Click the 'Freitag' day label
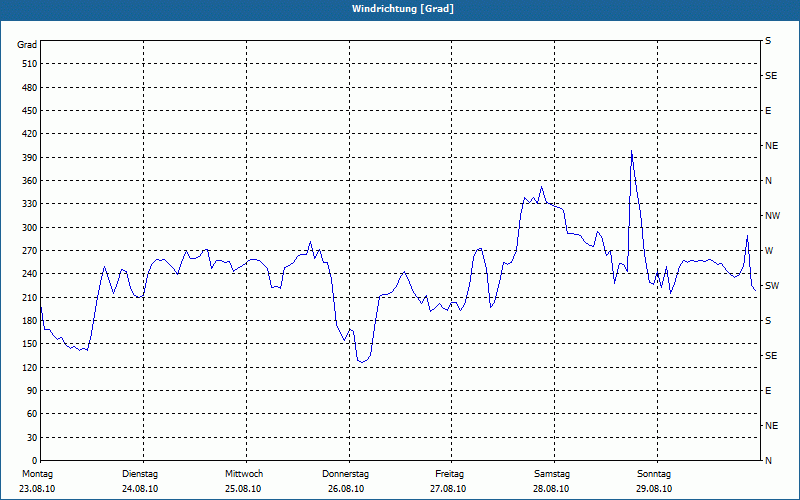This screenshot has width=800, height=500. point(449,474)
